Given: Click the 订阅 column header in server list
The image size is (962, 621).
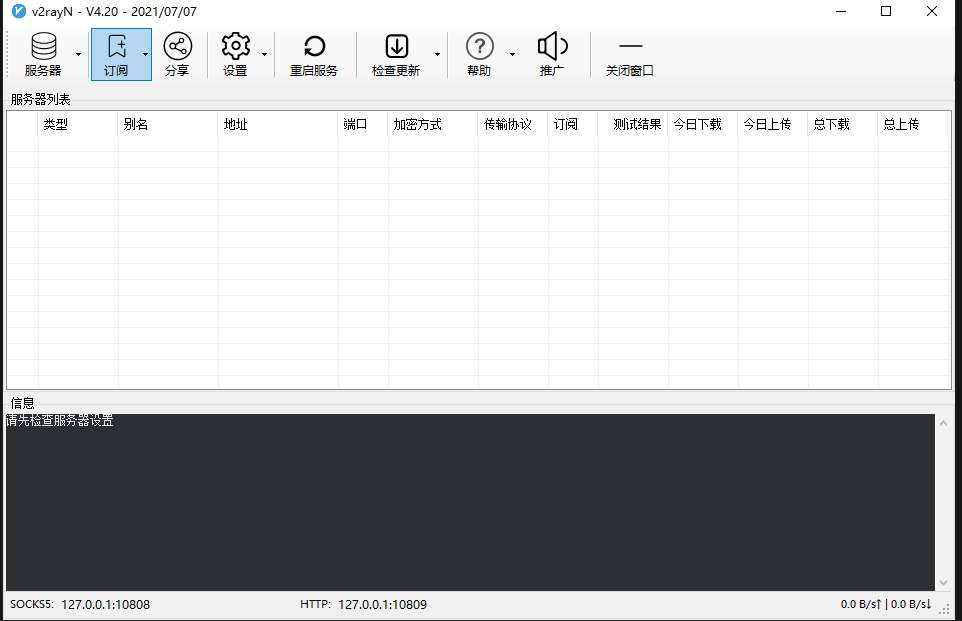Looking at the screenshot, I should click(573, 125).
